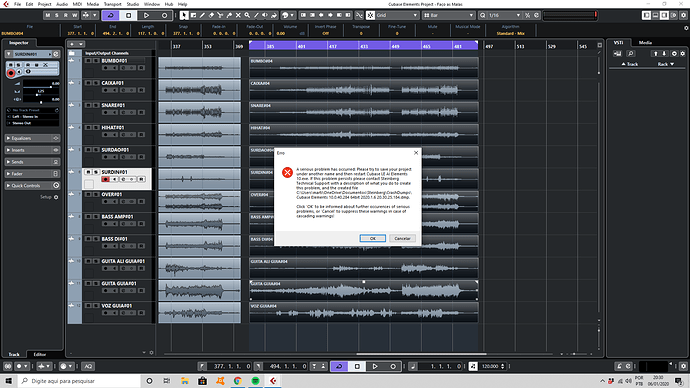Image resolution: width=690 pixels, height=388 pixels.
Task: Expand Inserts section in Inspector
Action: pos(32,150)
